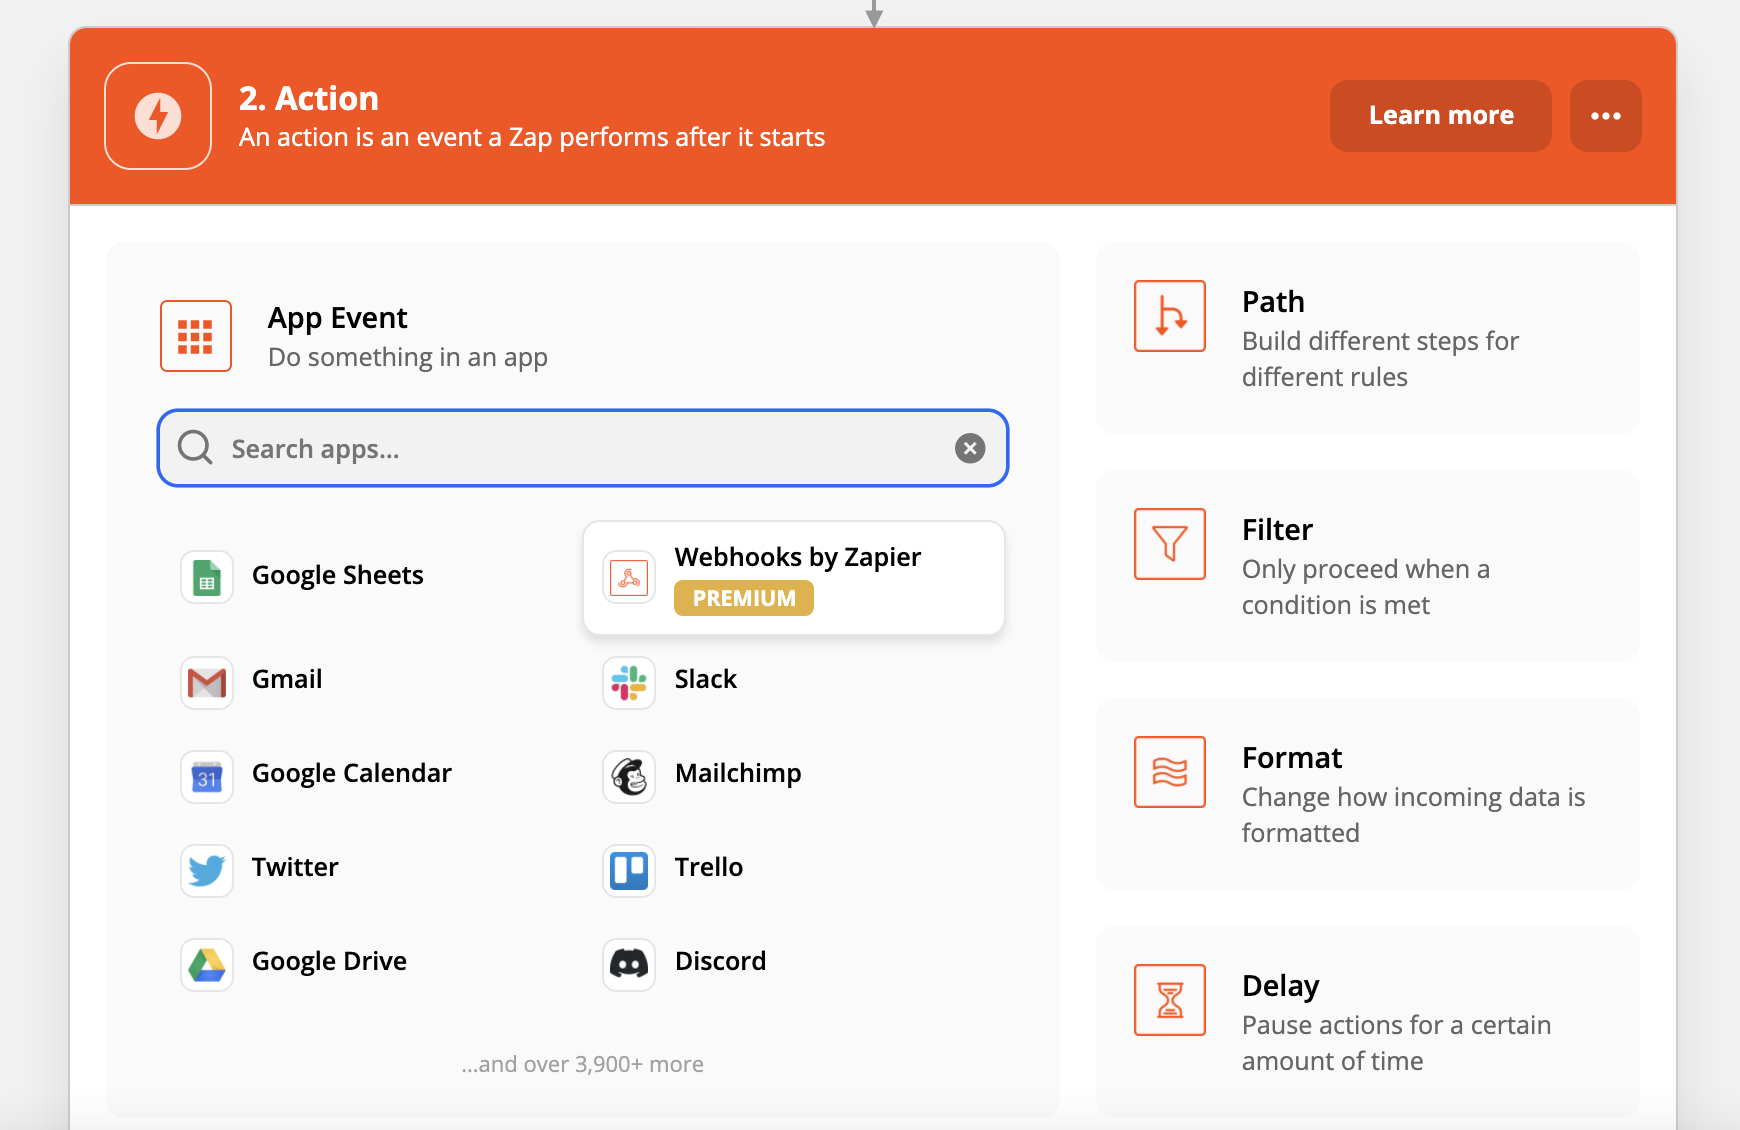Select the Trello label
The width and height of the screenshot is (1740, 1130).
point(709,867)
